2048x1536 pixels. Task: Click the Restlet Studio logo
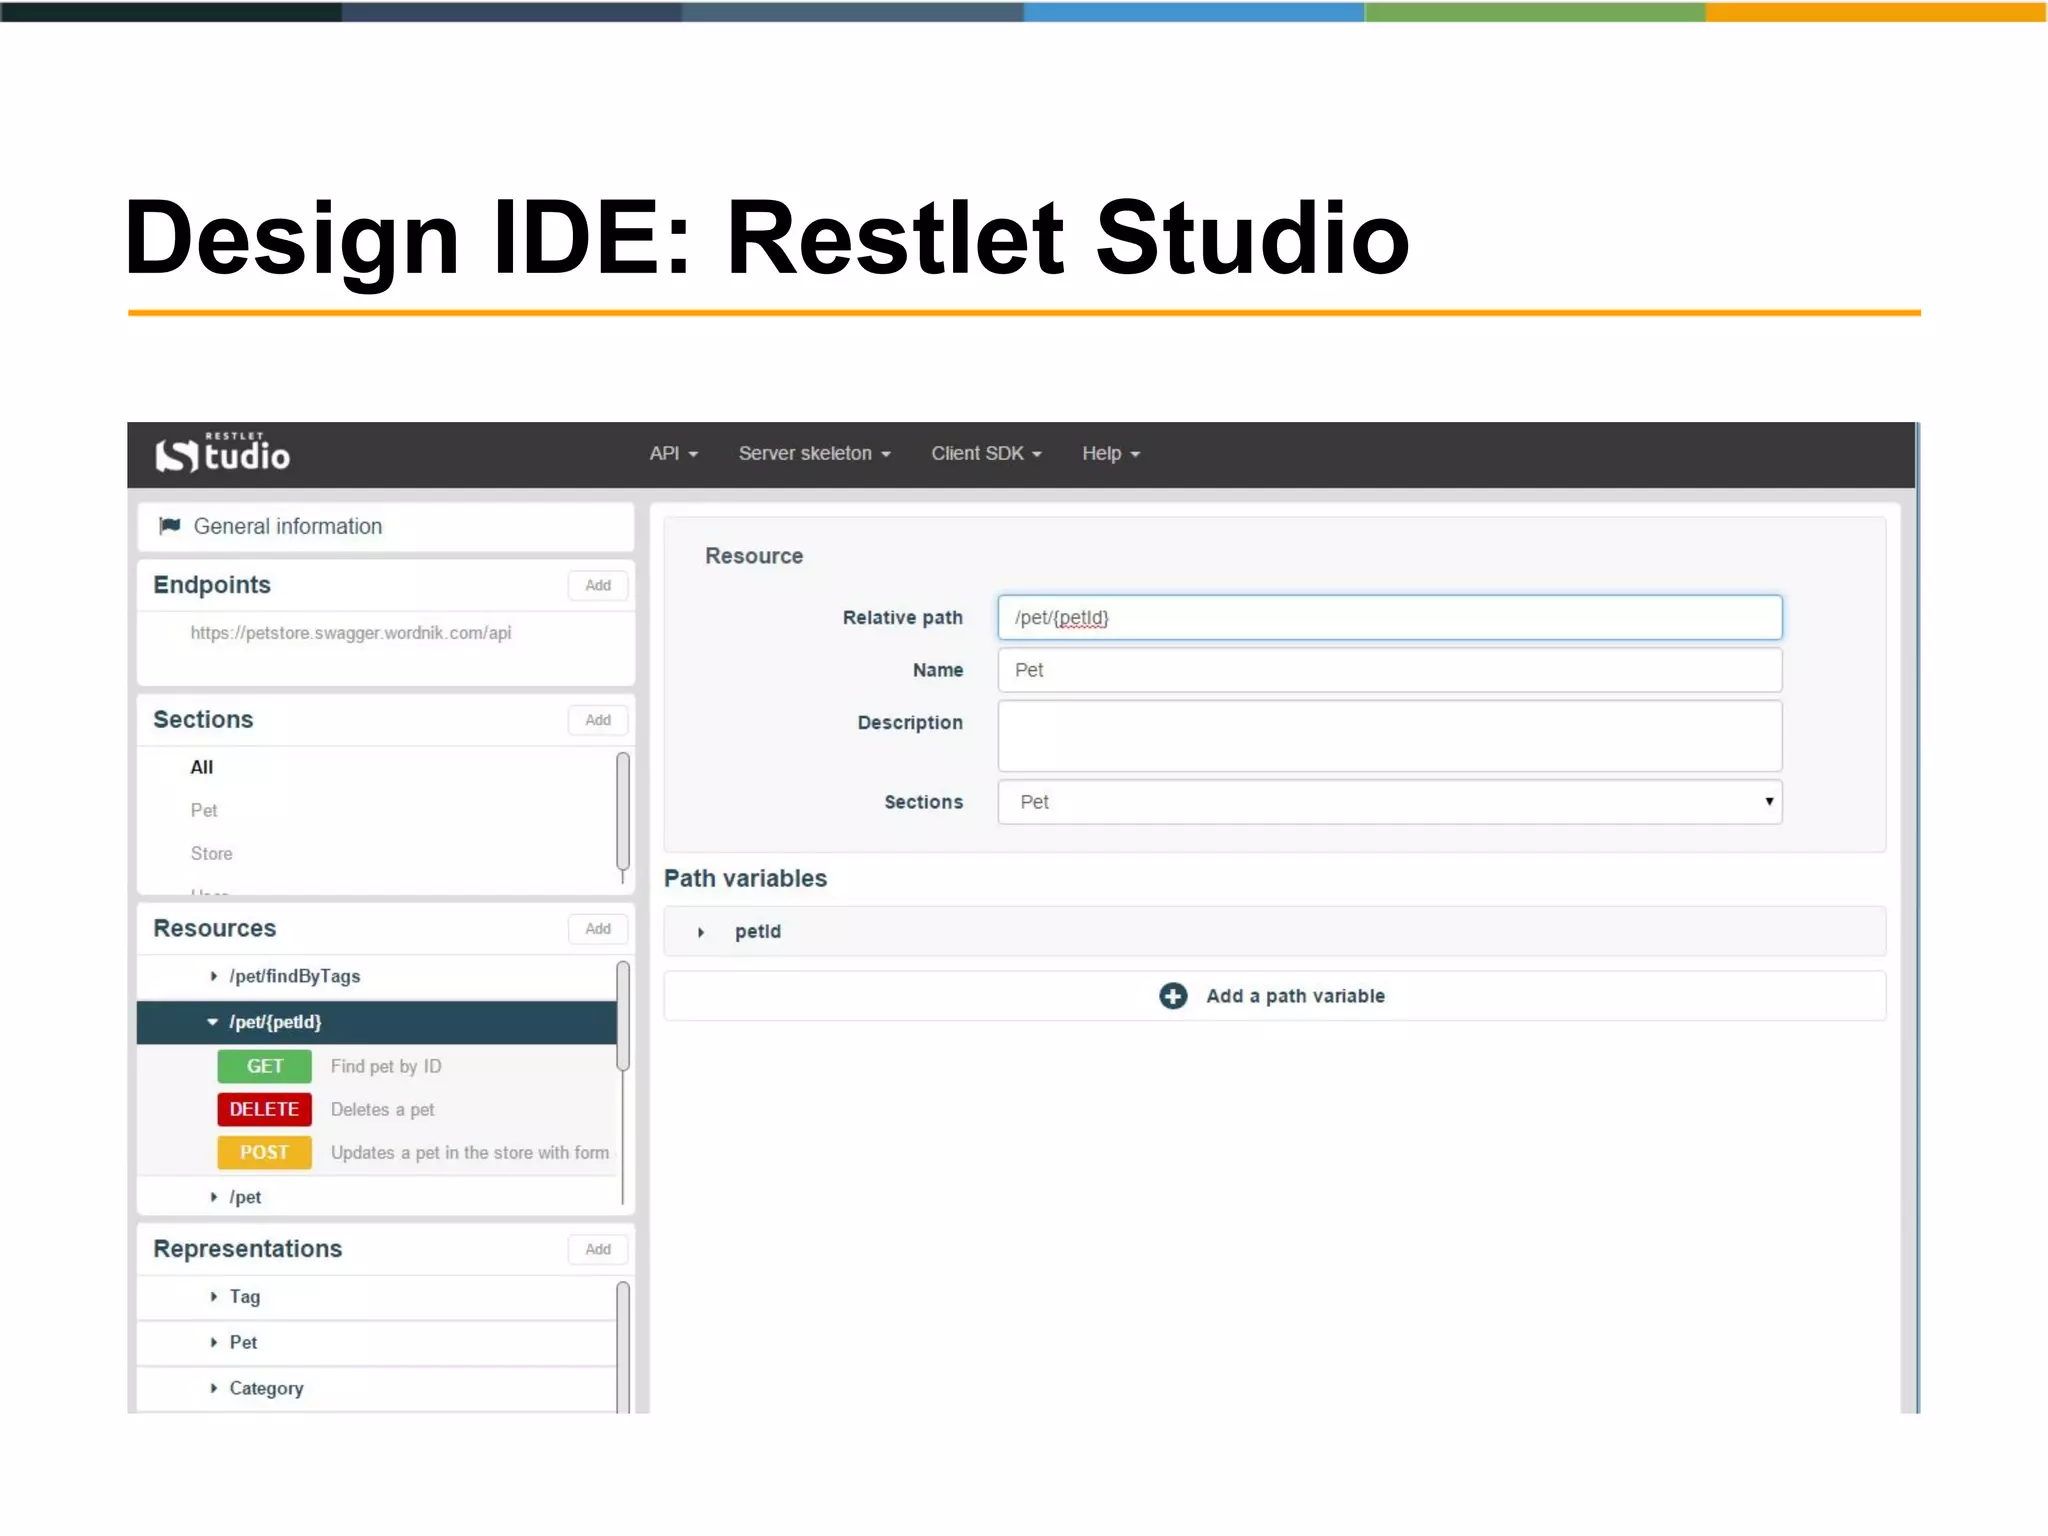(x=222, y=453)
